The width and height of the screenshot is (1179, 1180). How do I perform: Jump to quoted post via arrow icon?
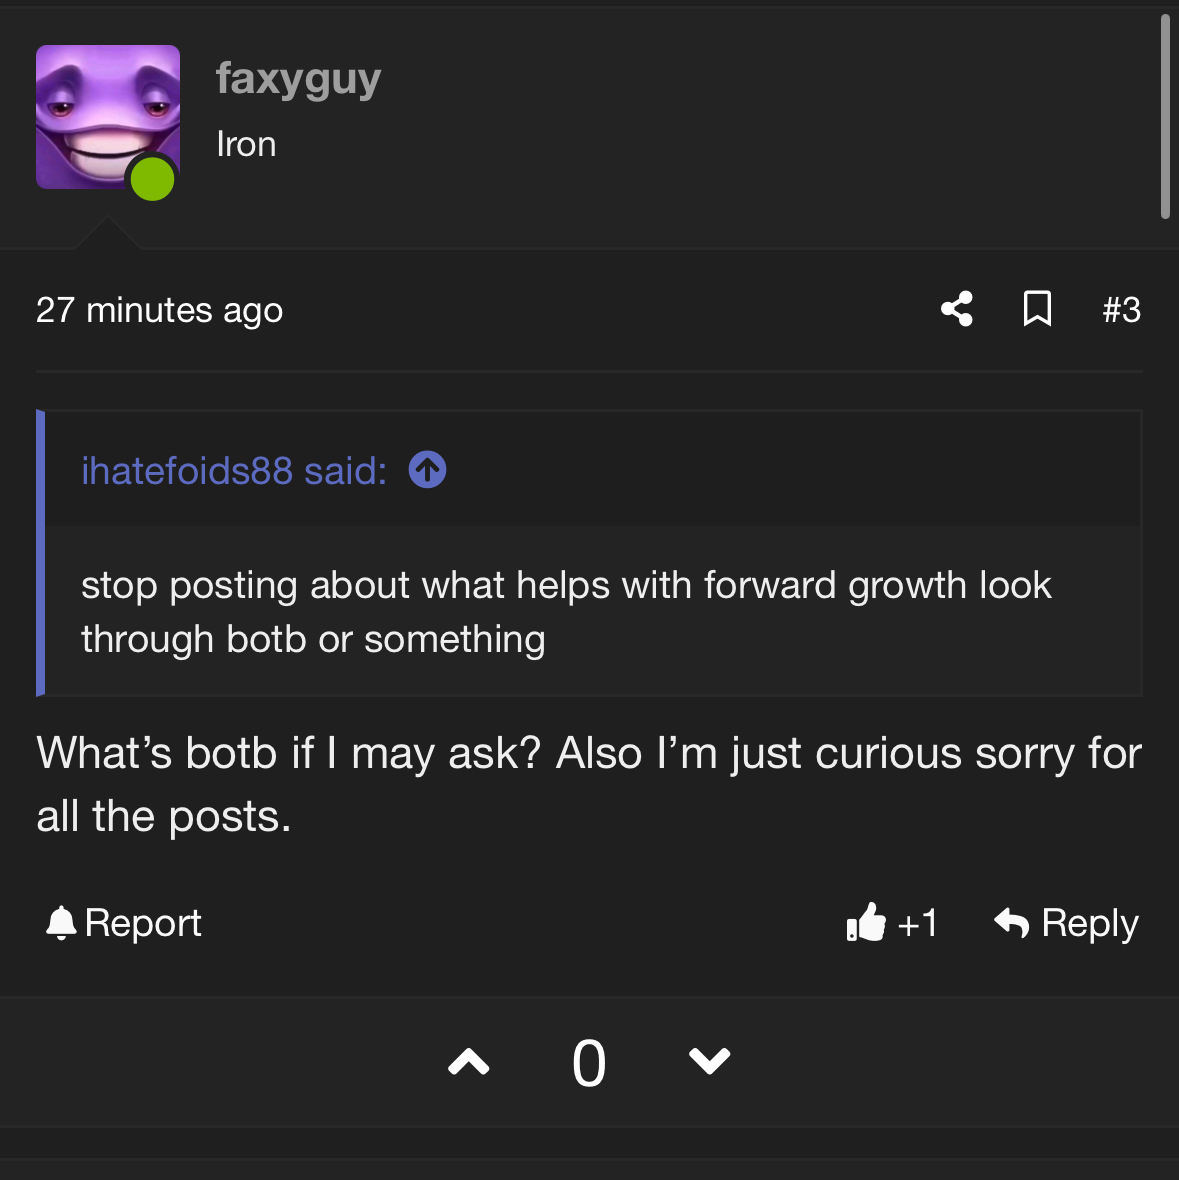click(427, 470)
